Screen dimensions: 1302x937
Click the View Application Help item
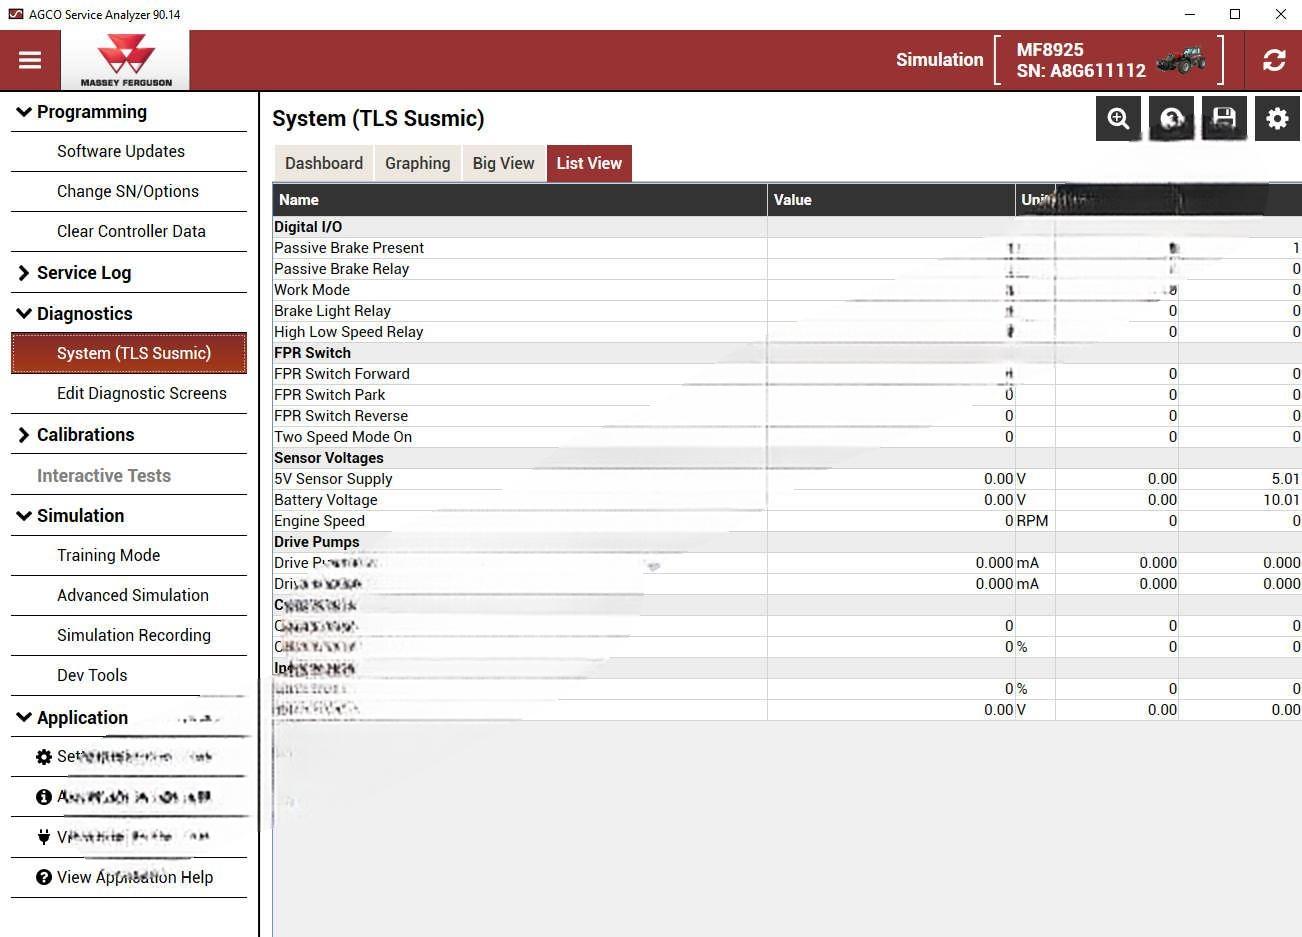pyautogui.click(x=134, y=877)
